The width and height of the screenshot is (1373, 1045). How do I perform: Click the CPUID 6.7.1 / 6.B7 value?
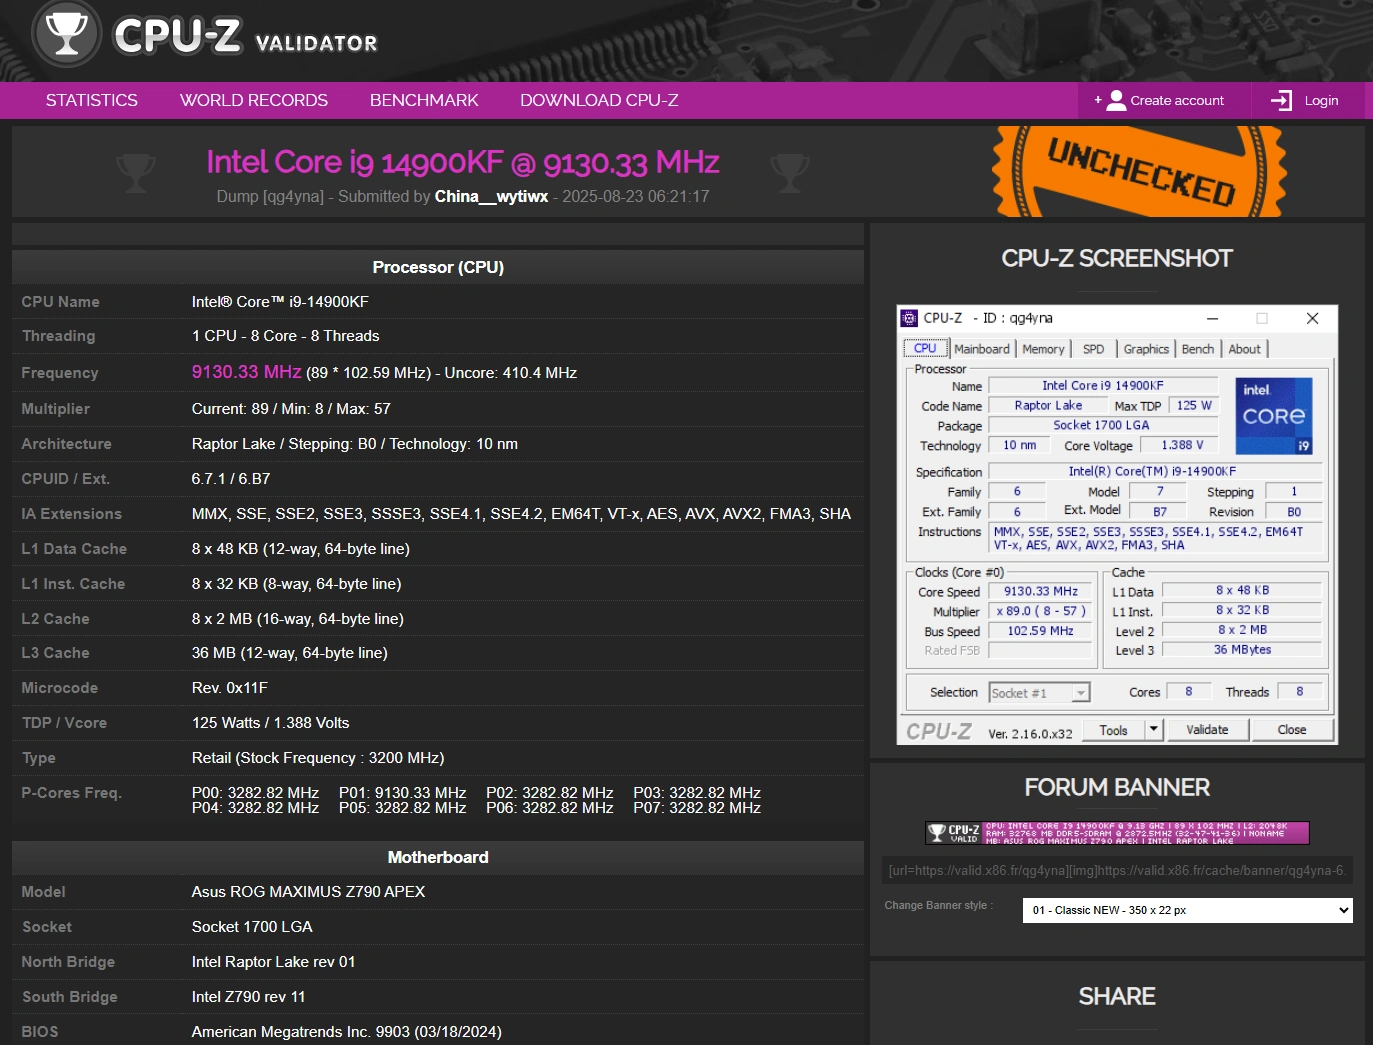231,479
